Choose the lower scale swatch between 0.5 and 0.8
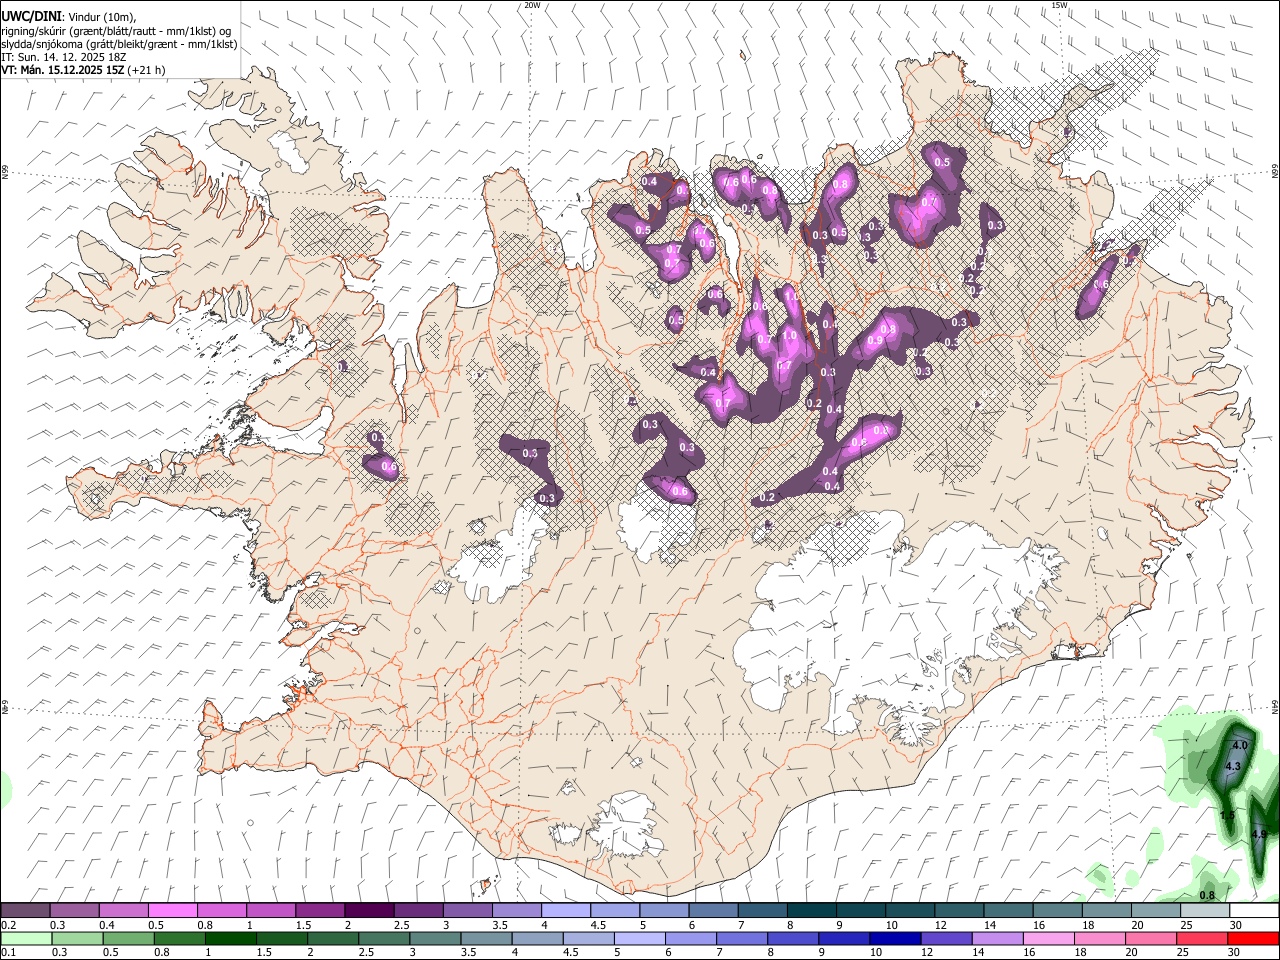 (x=128, y=939)
